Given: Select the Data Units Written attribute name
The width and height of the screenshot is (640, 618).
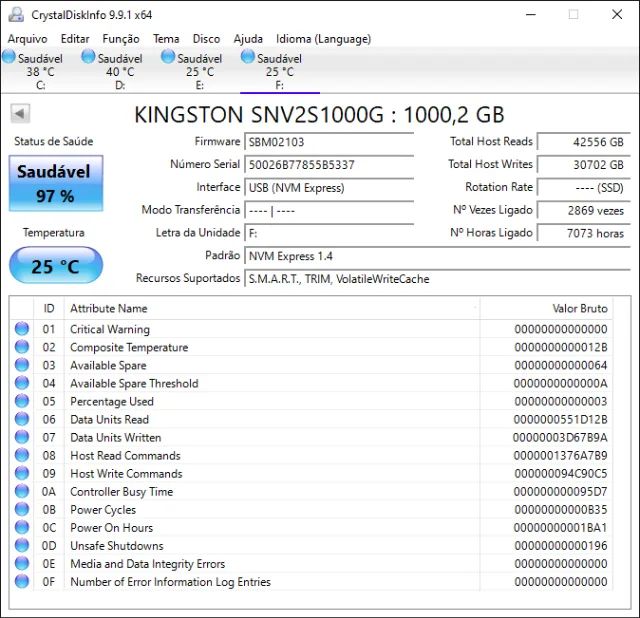Looking at the screenshot, I should click(x=116, y=438).
